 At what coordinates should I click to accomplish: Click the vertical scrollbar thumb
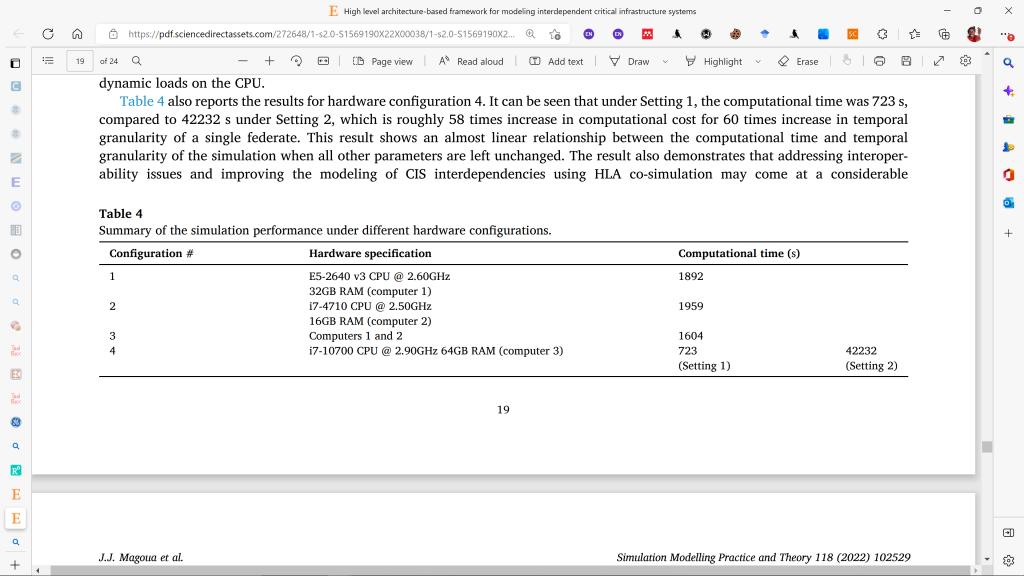(x=987, y=446)
